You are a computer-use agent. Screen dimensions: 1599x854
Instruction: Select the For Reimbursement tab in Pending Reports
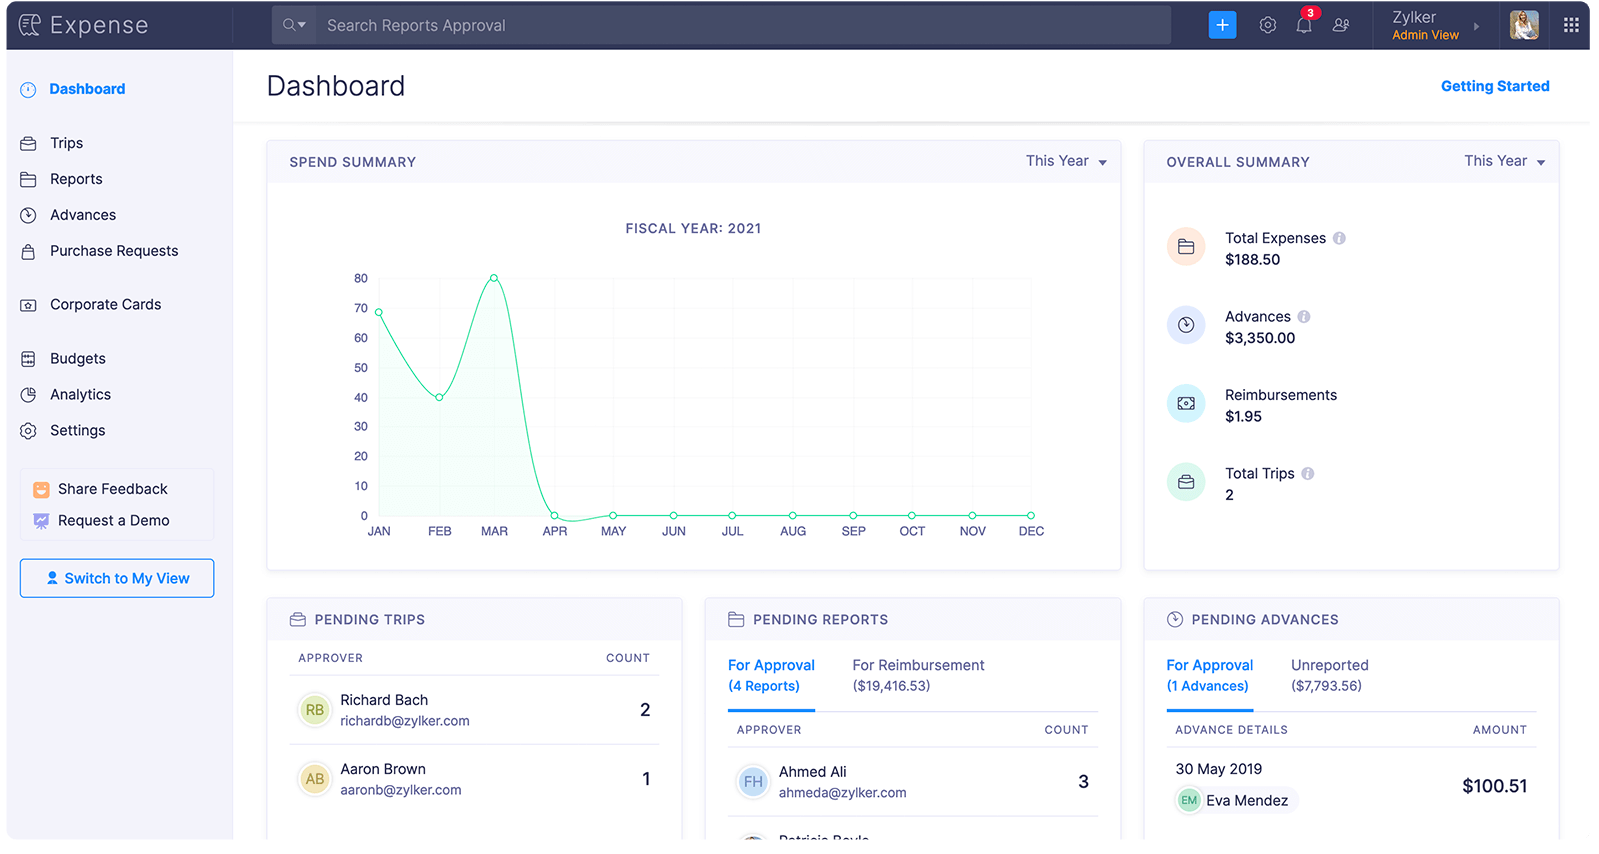coord(918,675)
